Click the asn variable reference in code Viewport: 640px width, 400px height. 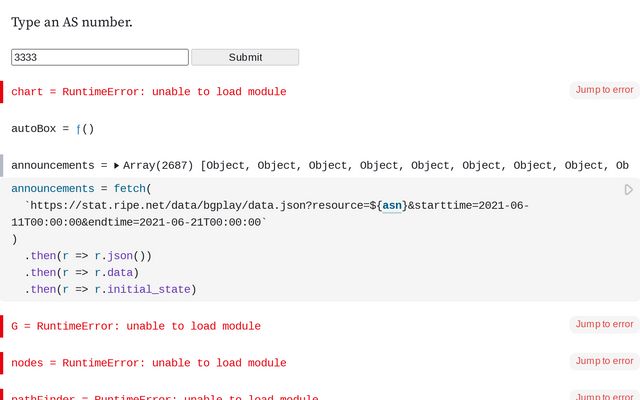click(x=392, y=205)
